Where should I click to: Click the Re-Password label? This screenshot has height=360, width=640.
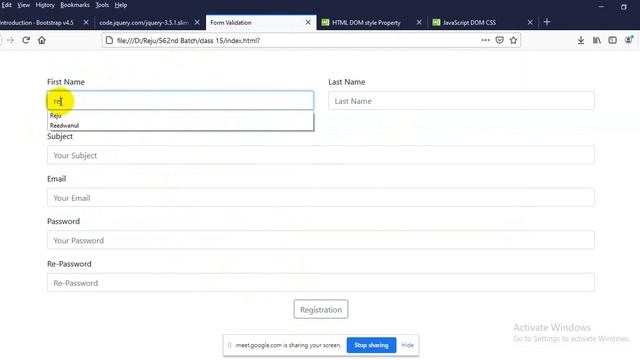[x=69, y=264]
